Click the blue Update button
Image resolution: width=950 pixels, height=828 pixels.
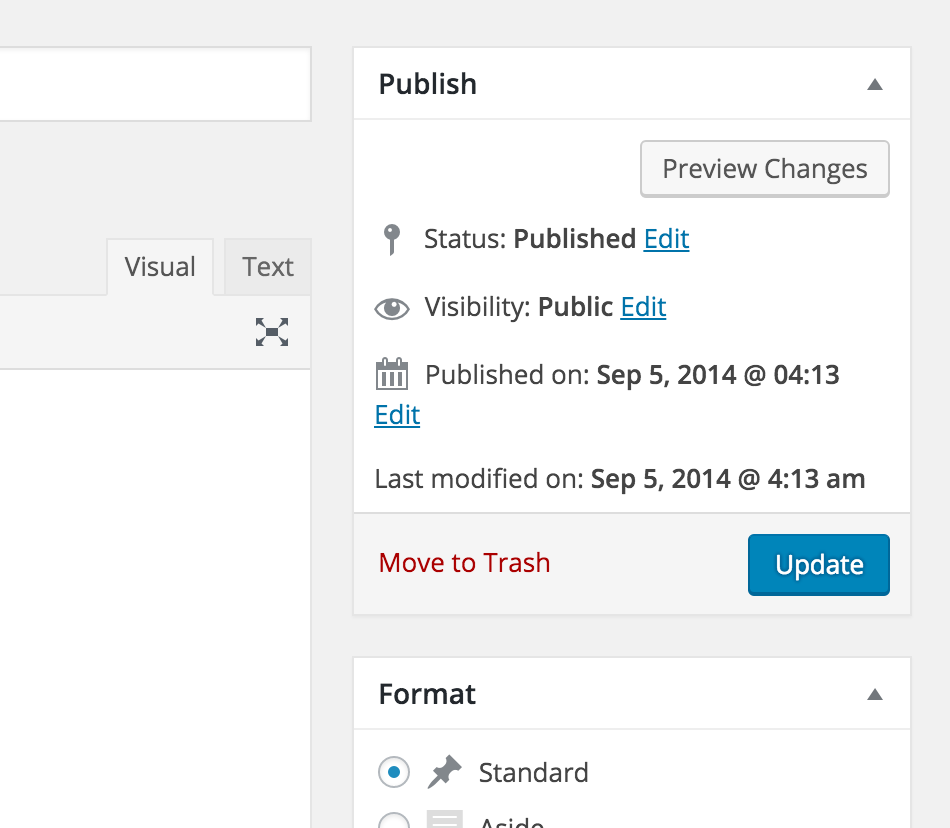(x=818, y=565)
